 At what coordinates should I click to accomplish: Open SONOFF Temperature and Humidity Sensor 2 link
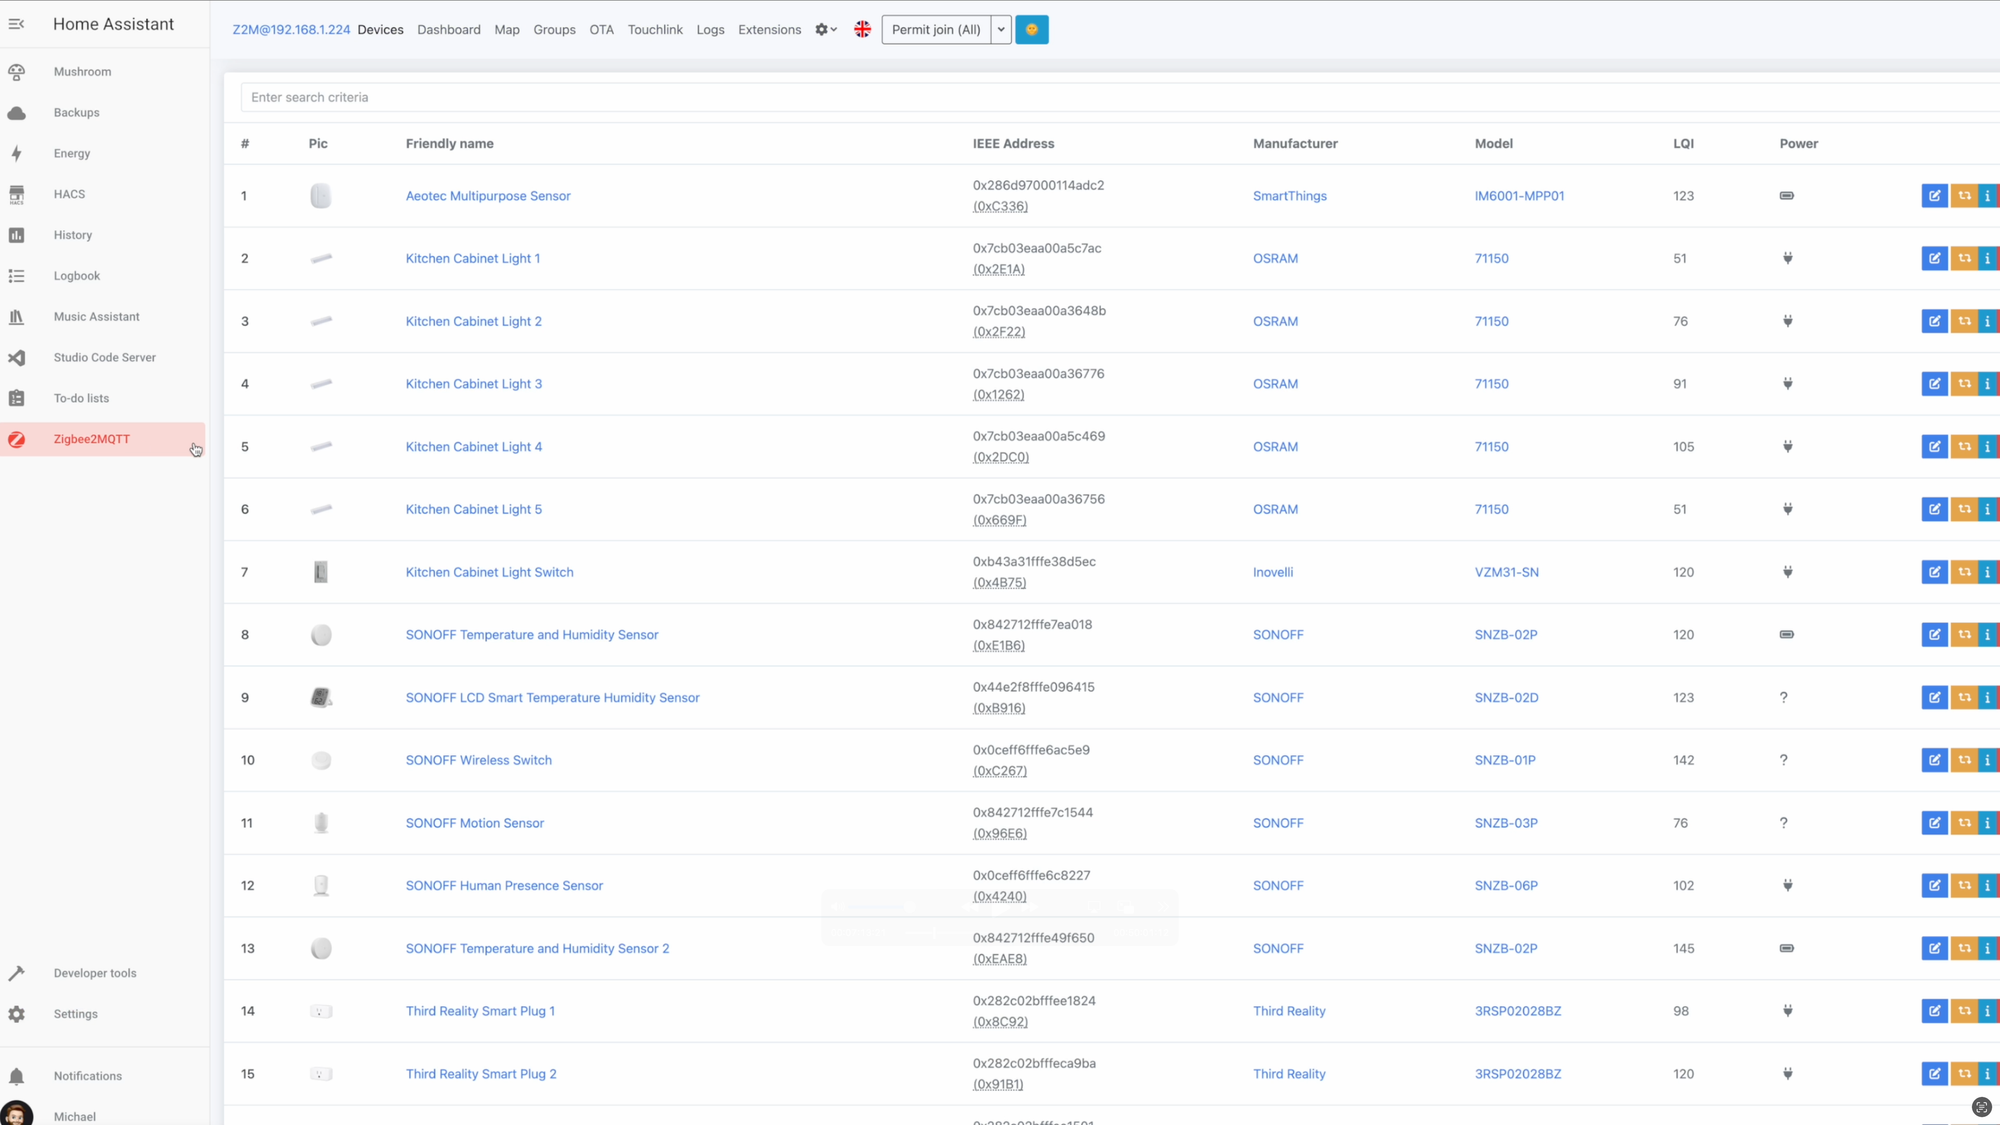[x=537, y=949]
